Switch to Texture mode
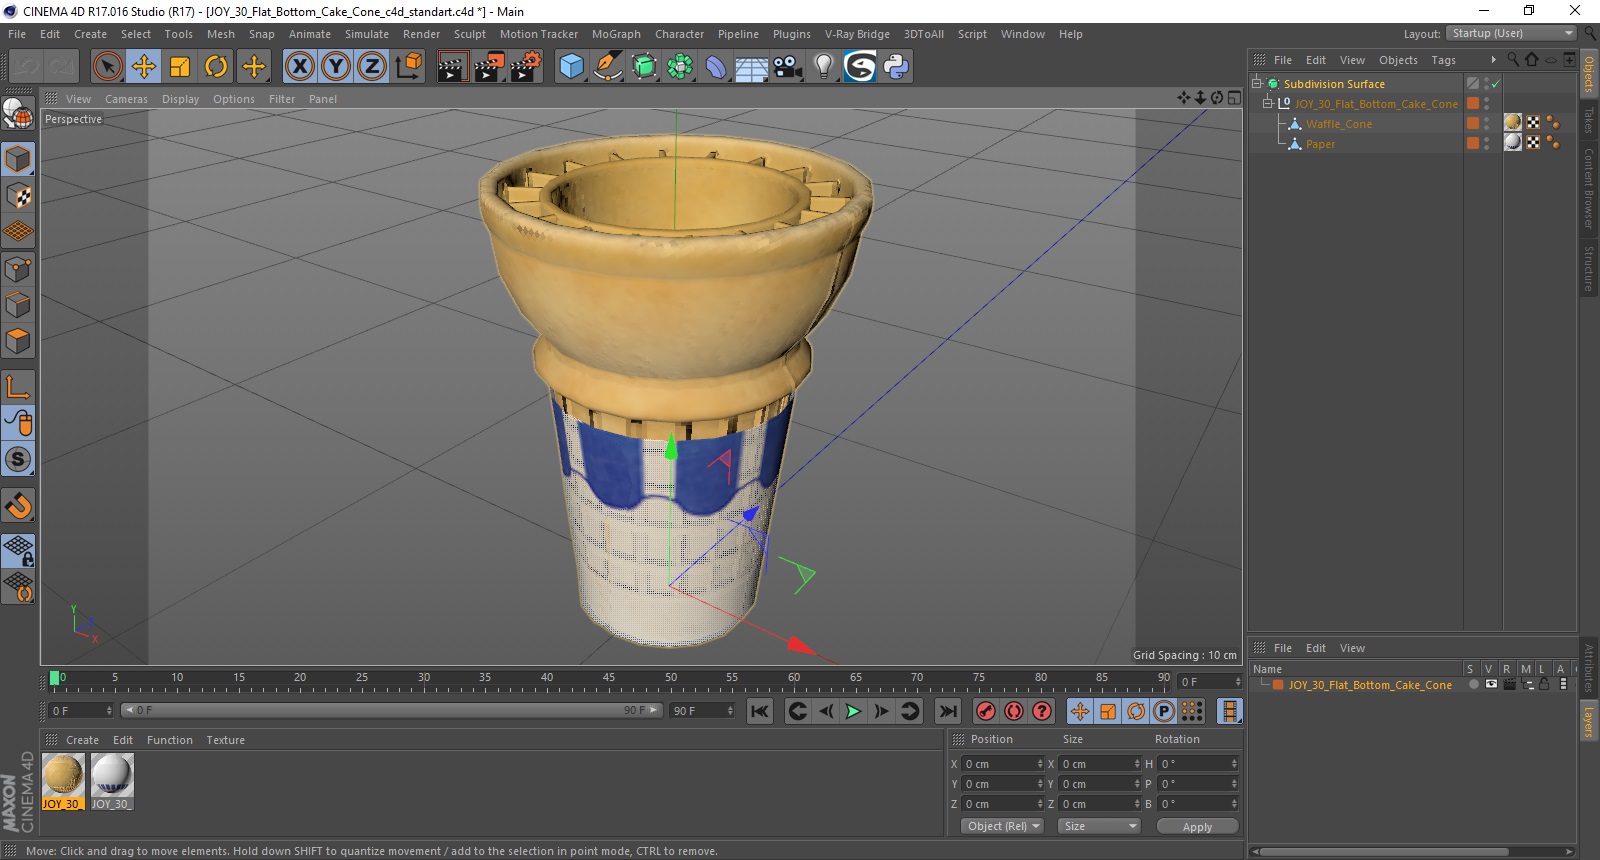 [x=18, y=195]
